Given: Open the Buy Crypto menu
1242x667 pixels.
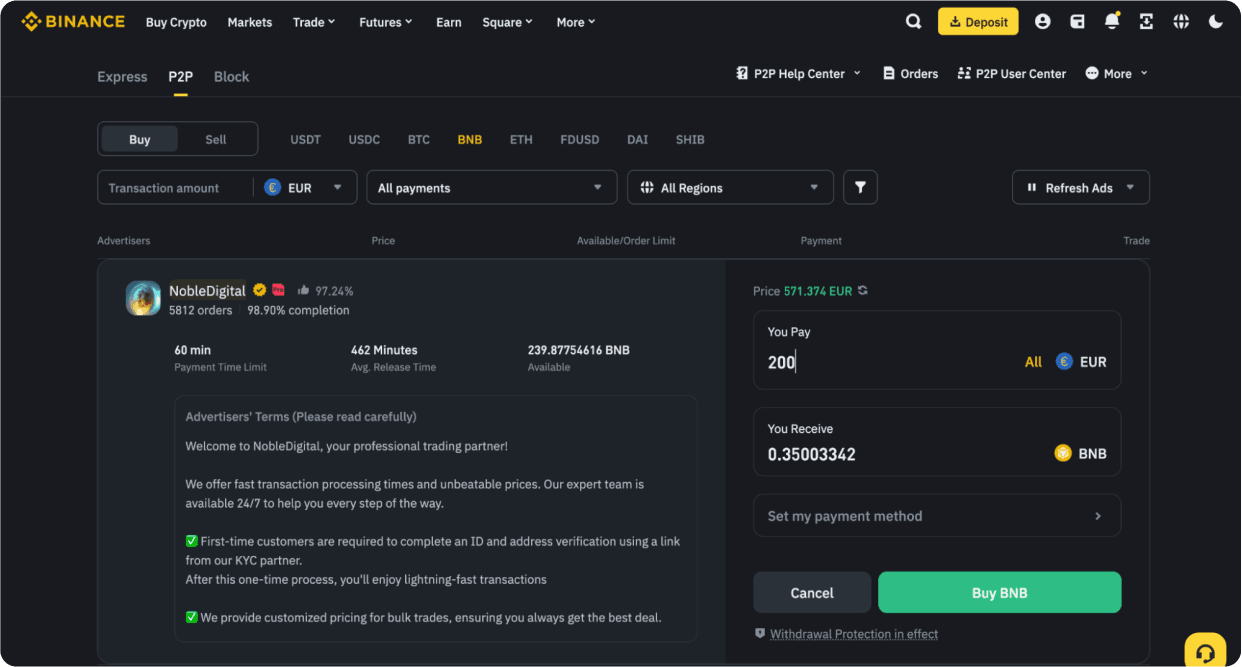Looking at the screenshot, I should click(176, 22).
